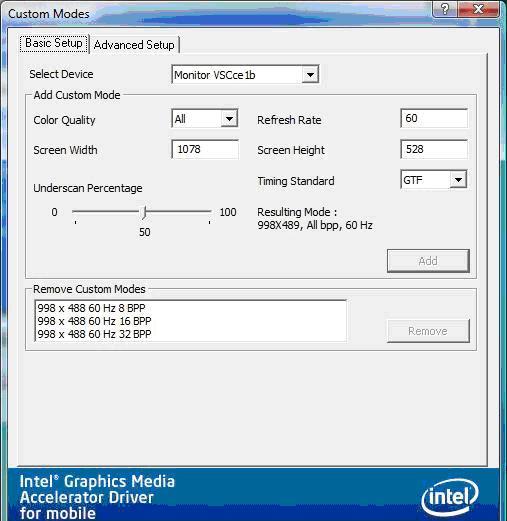This screenshot has width=507, height=521.
Task: Click the Underscan Percentage slider thumb
Action: pyautogui.click(x=144, y=212)
